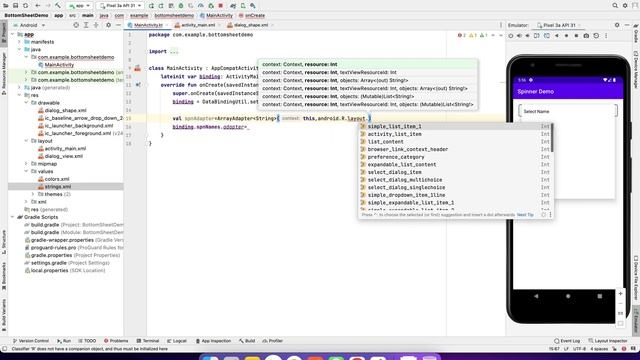Viewport: 640px width, 360px height.
Task: Select settings.gradle in Gradle Scripts
Action: click(x=48, y=263)
